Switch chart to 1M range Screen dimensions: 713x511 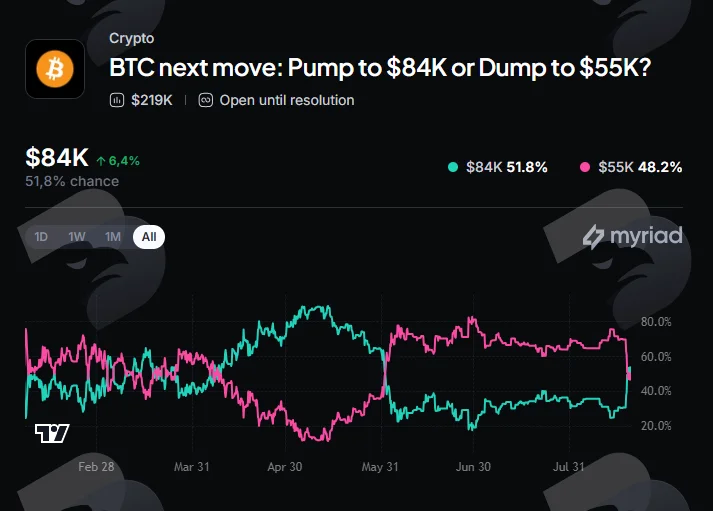[113, 237]
